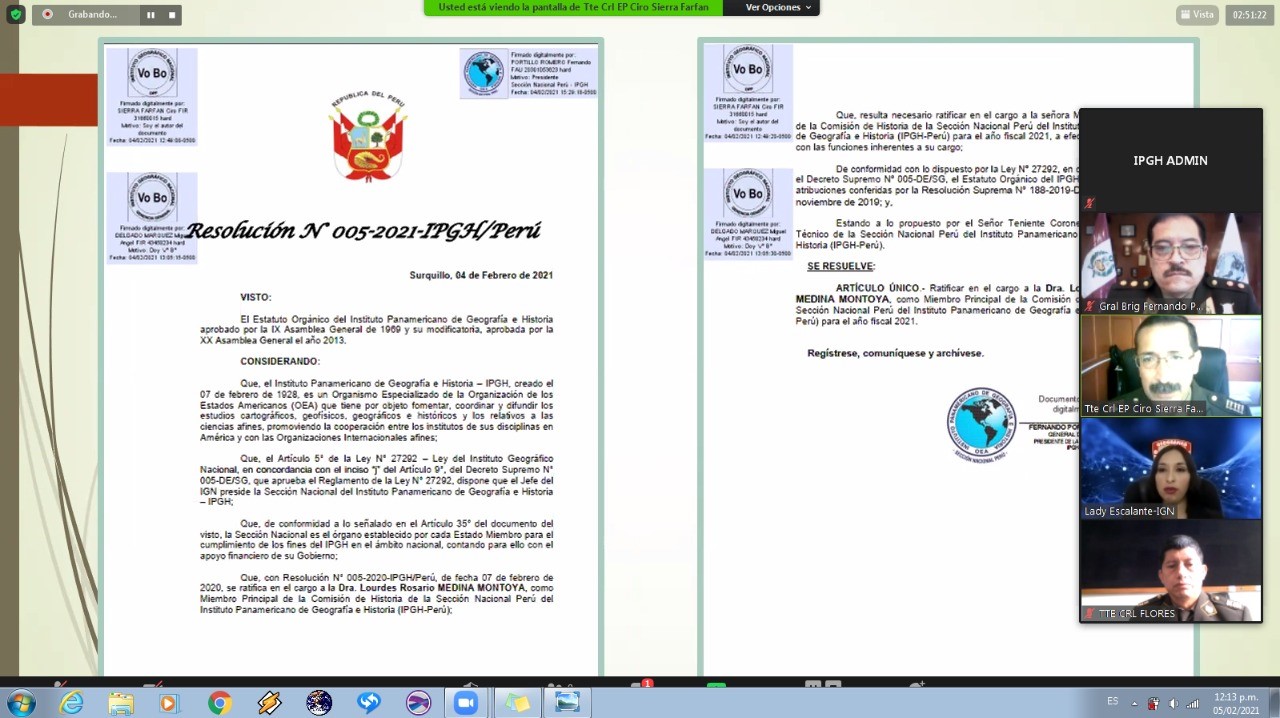1280x718 pixels.
Task: Open the Windows Start menu
Action: point(21,703)
